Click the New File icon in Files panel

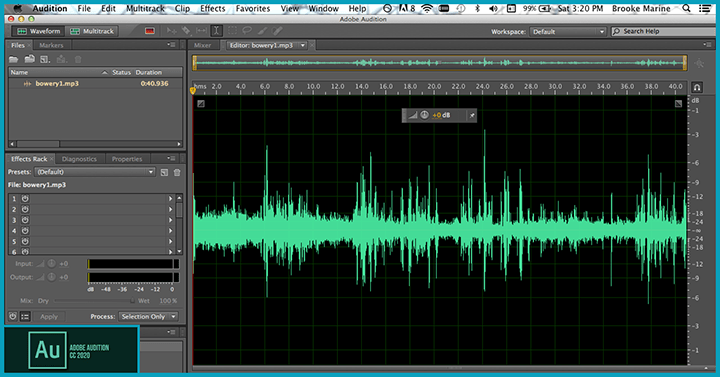pos(45,59)
